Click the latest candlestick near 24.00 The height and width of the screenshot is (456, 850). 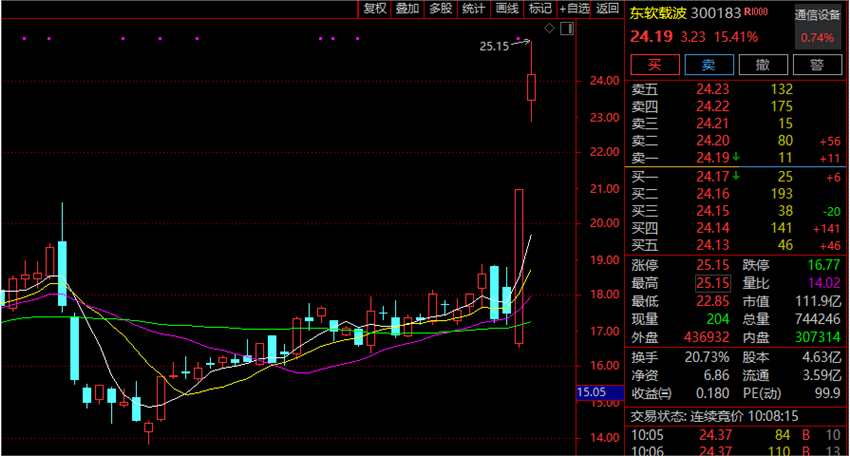(x=531, y=87)
